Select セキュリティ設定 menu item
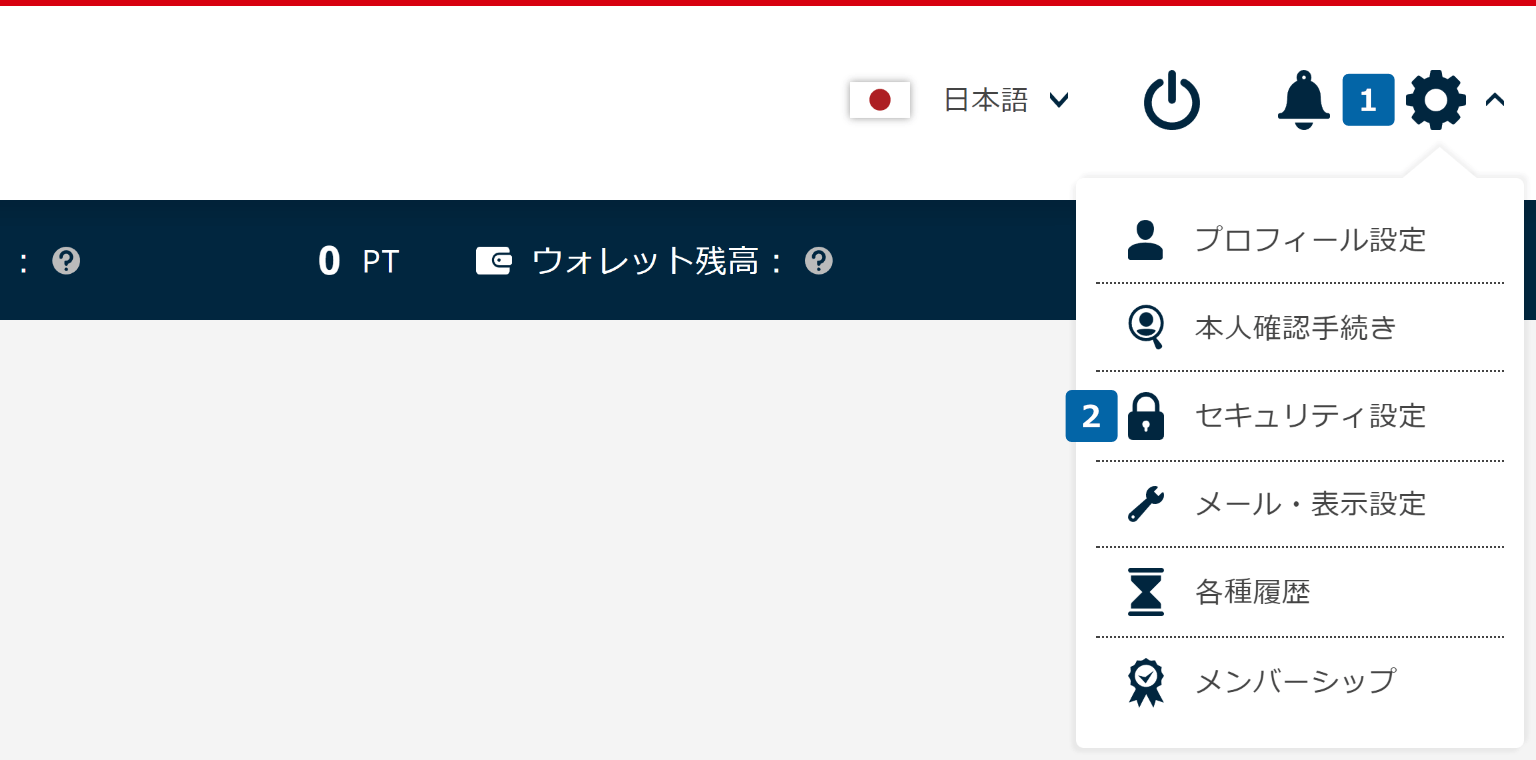Viewport: 1536px width, 760px height. tap(1300, 415)
